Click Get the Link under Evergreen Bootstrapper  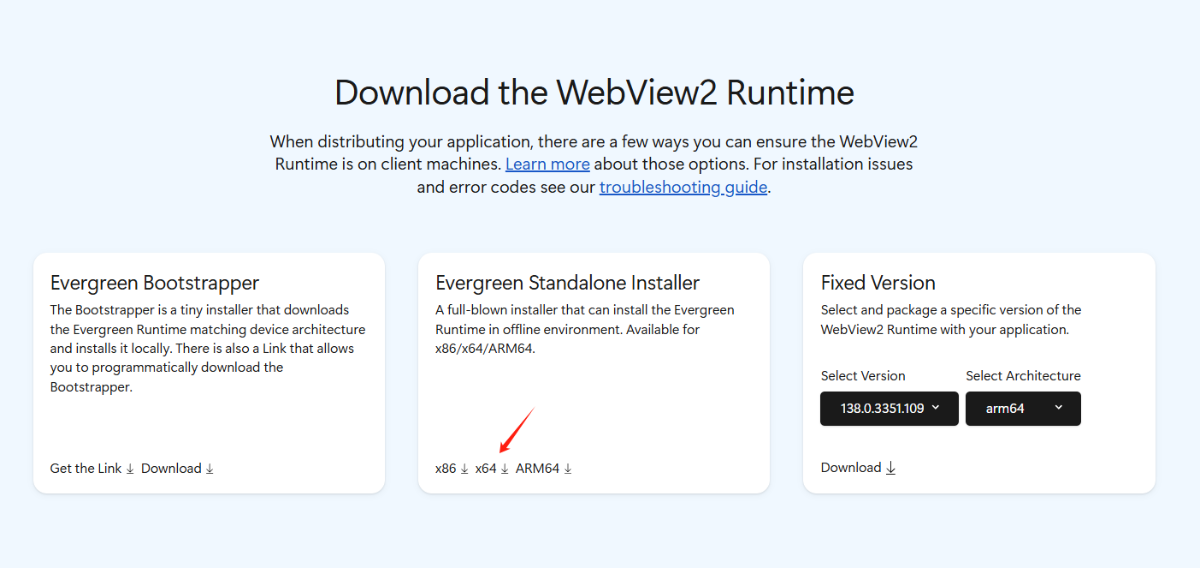(86, 469)
